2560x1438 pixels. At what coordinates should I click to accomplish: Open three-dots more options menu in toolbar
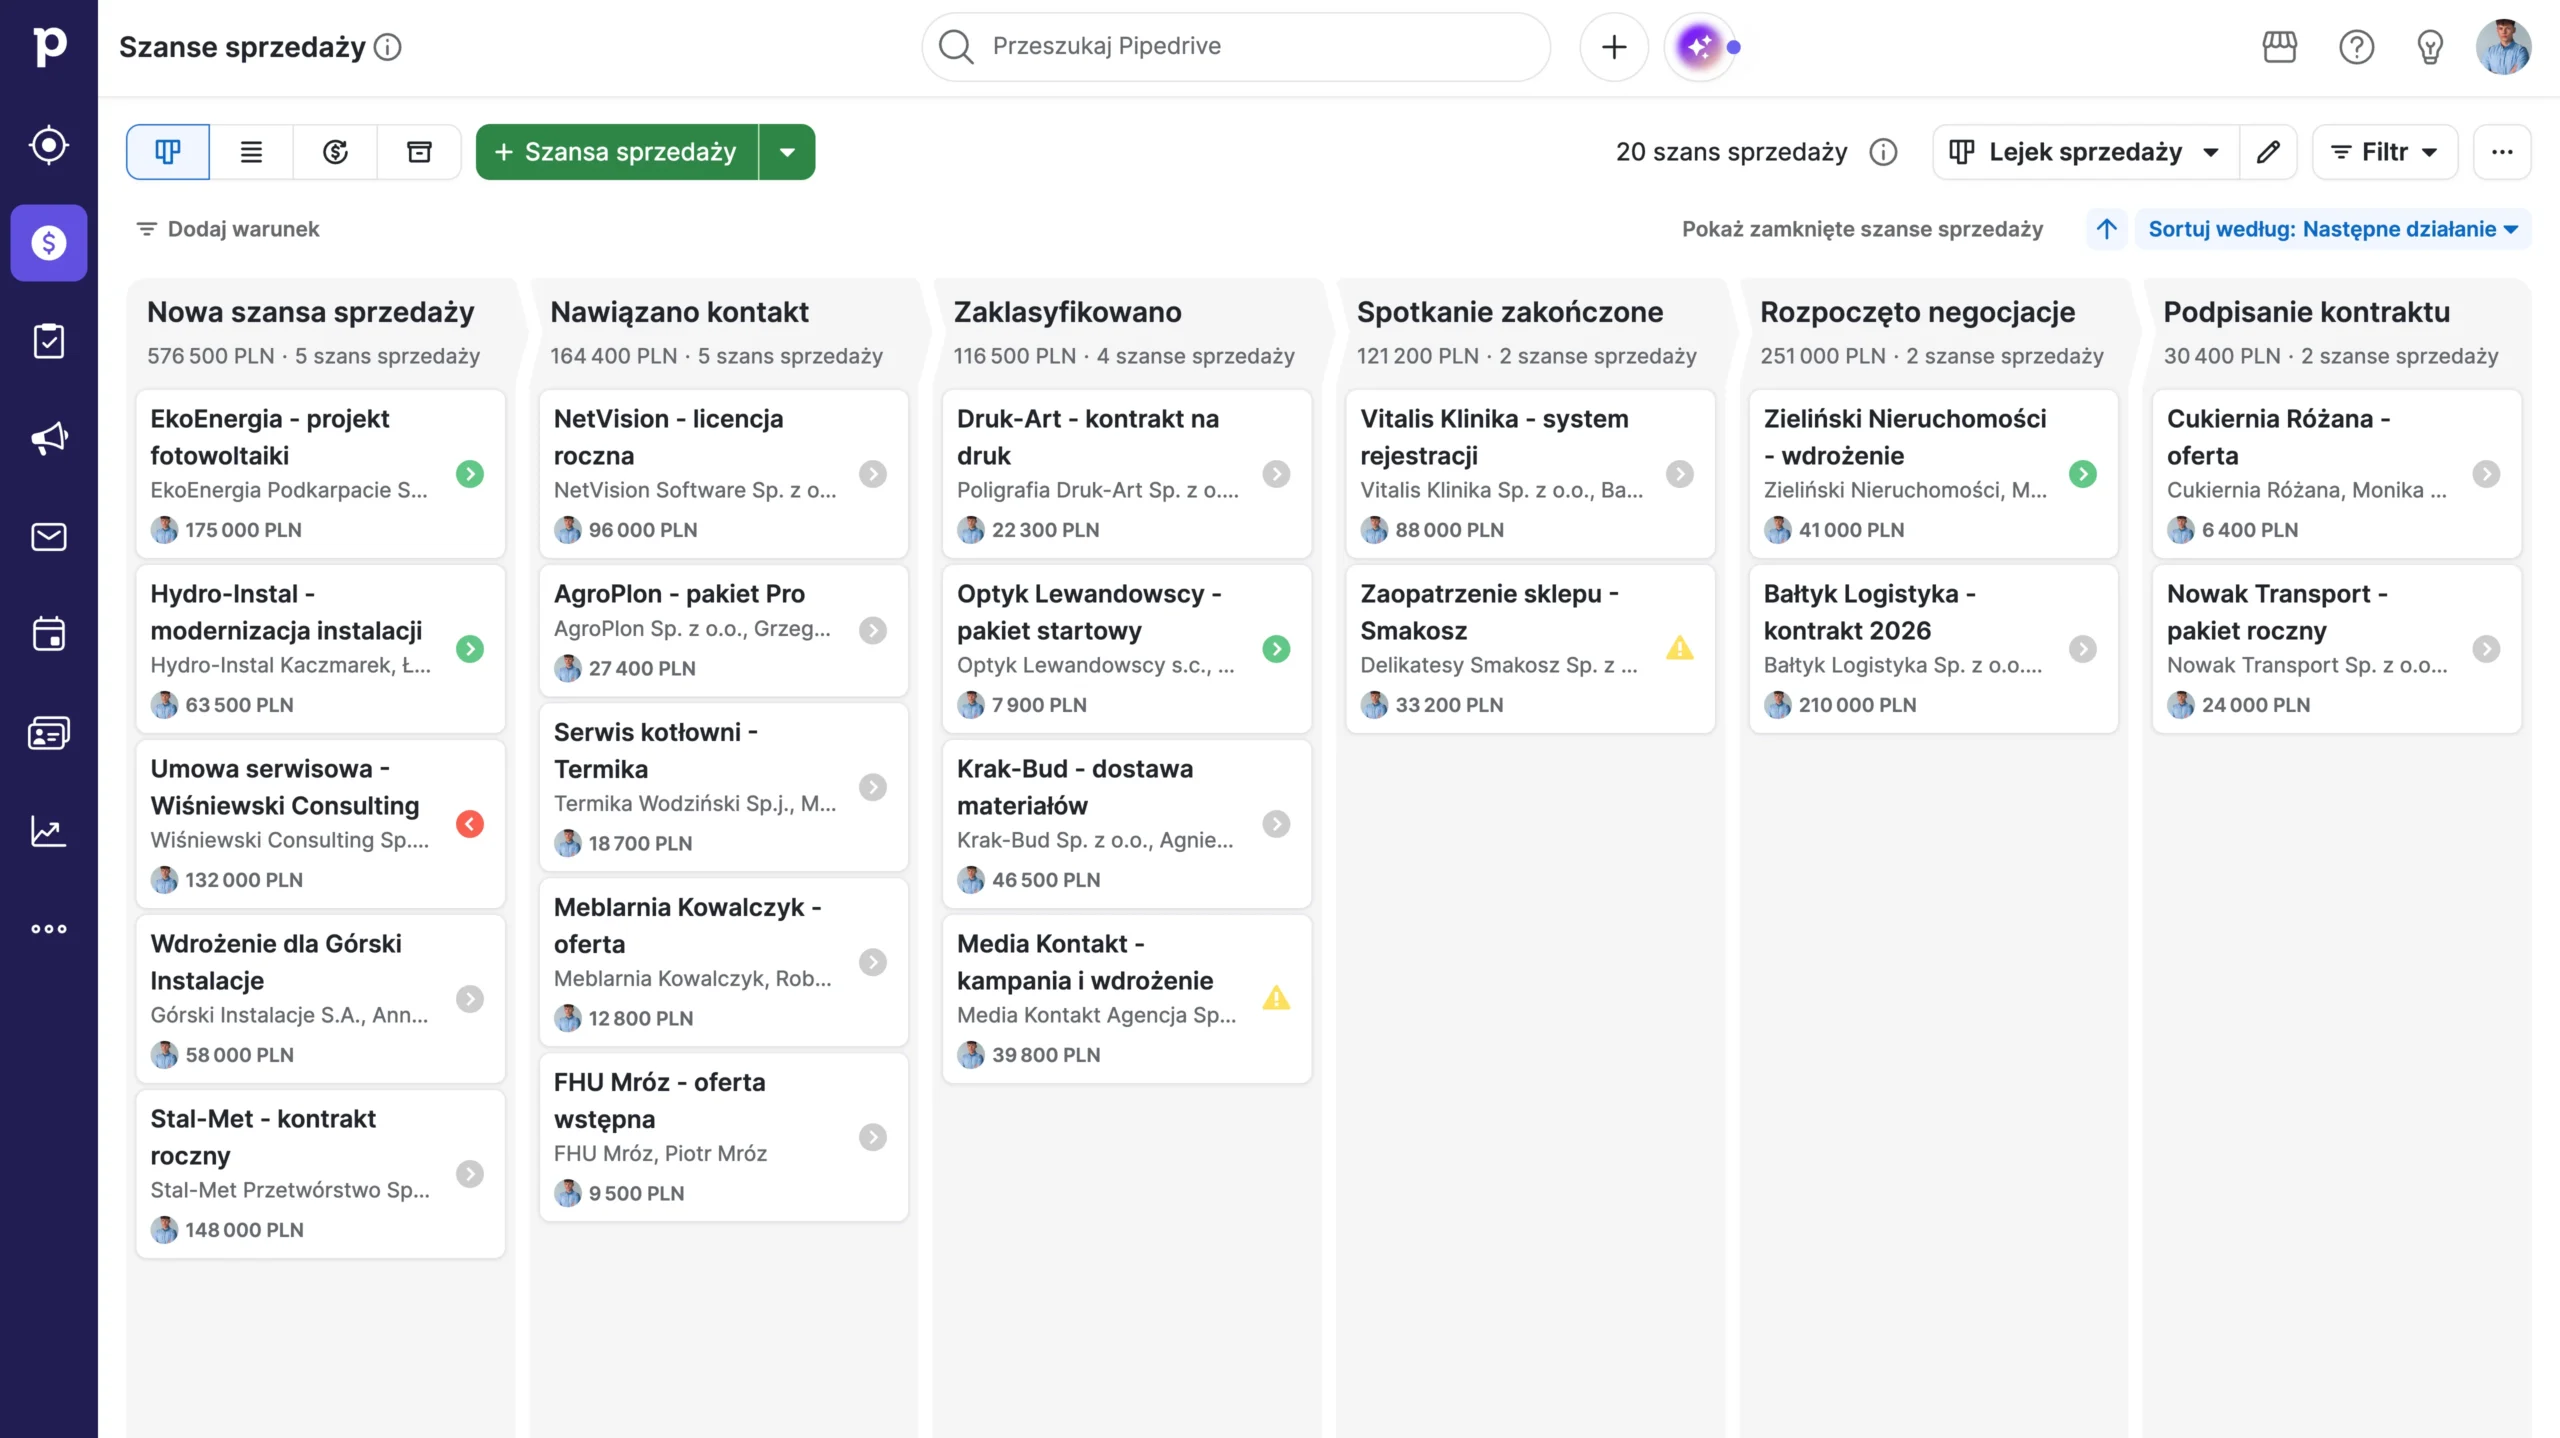(x=2502, y=152)
